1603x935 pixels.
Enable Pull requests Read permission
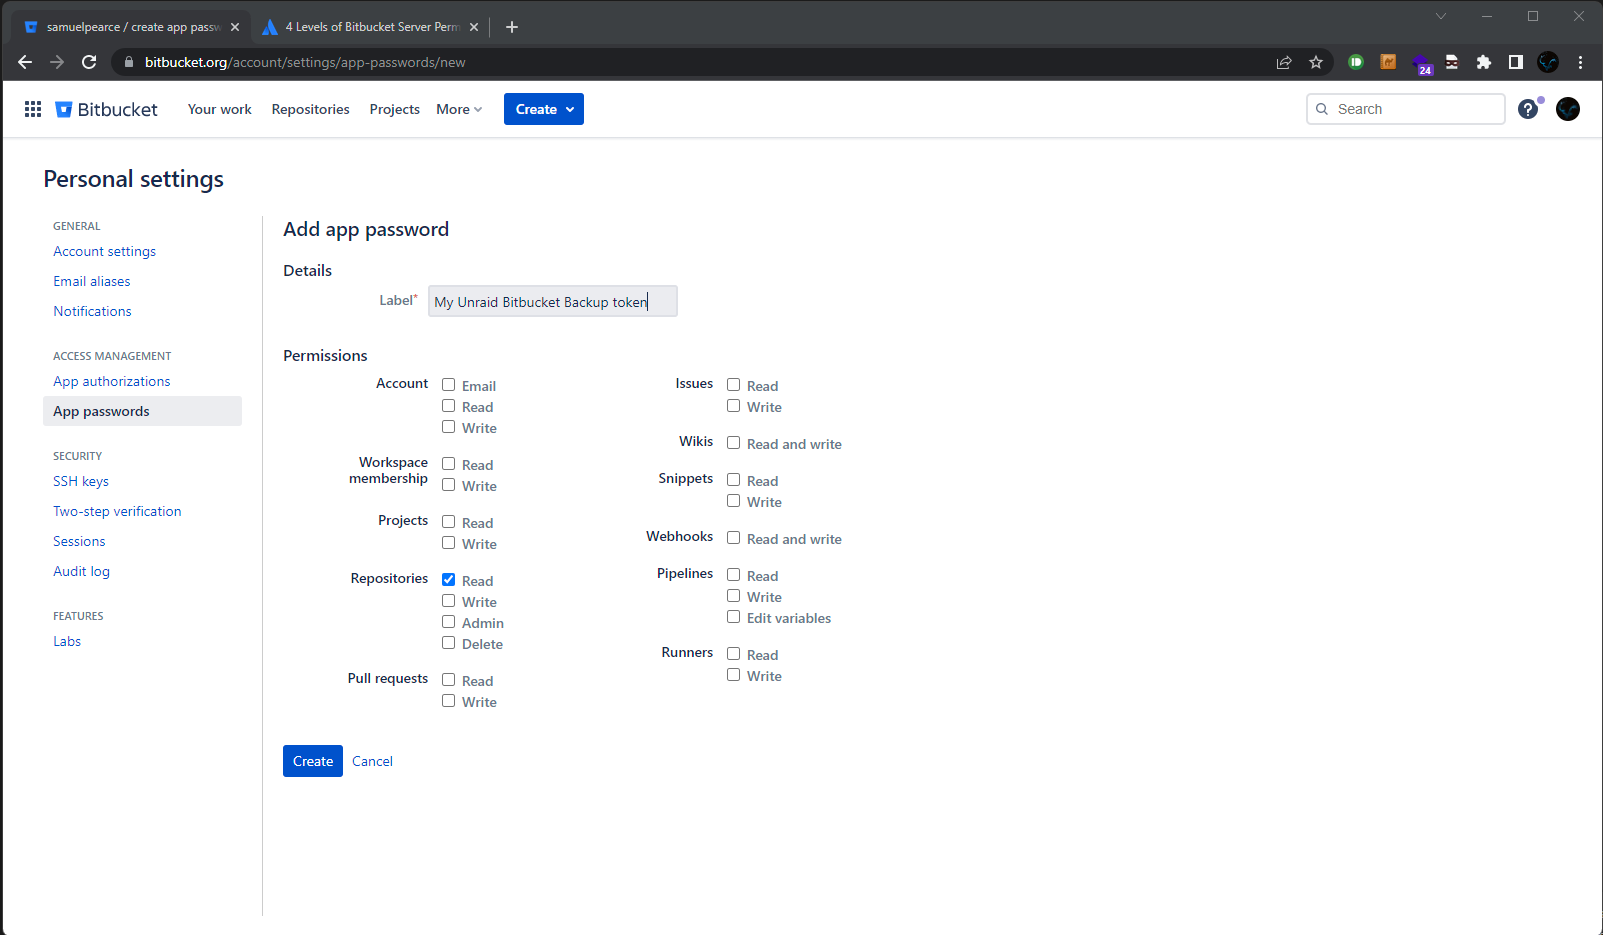[449, 680]
